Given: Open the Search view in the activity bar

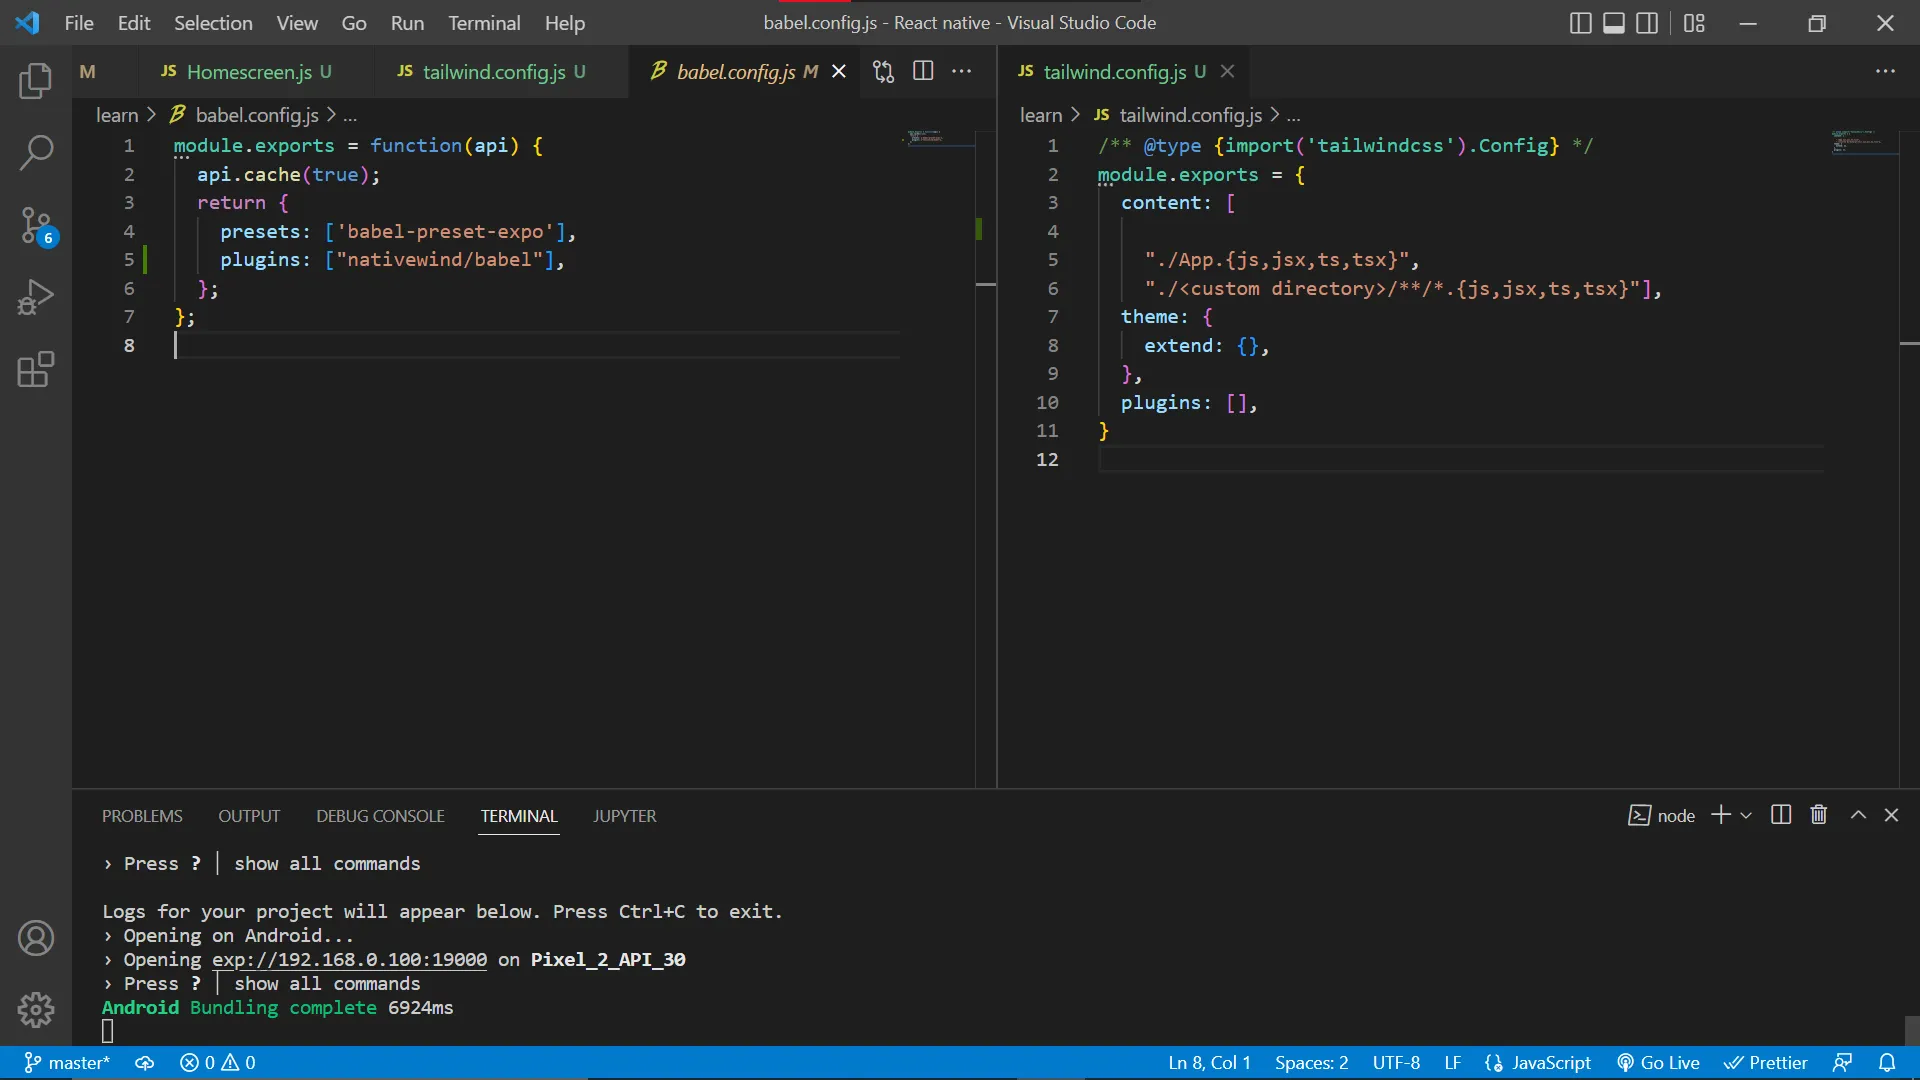Looking at the screenshot, I should [x=36, y=153].
